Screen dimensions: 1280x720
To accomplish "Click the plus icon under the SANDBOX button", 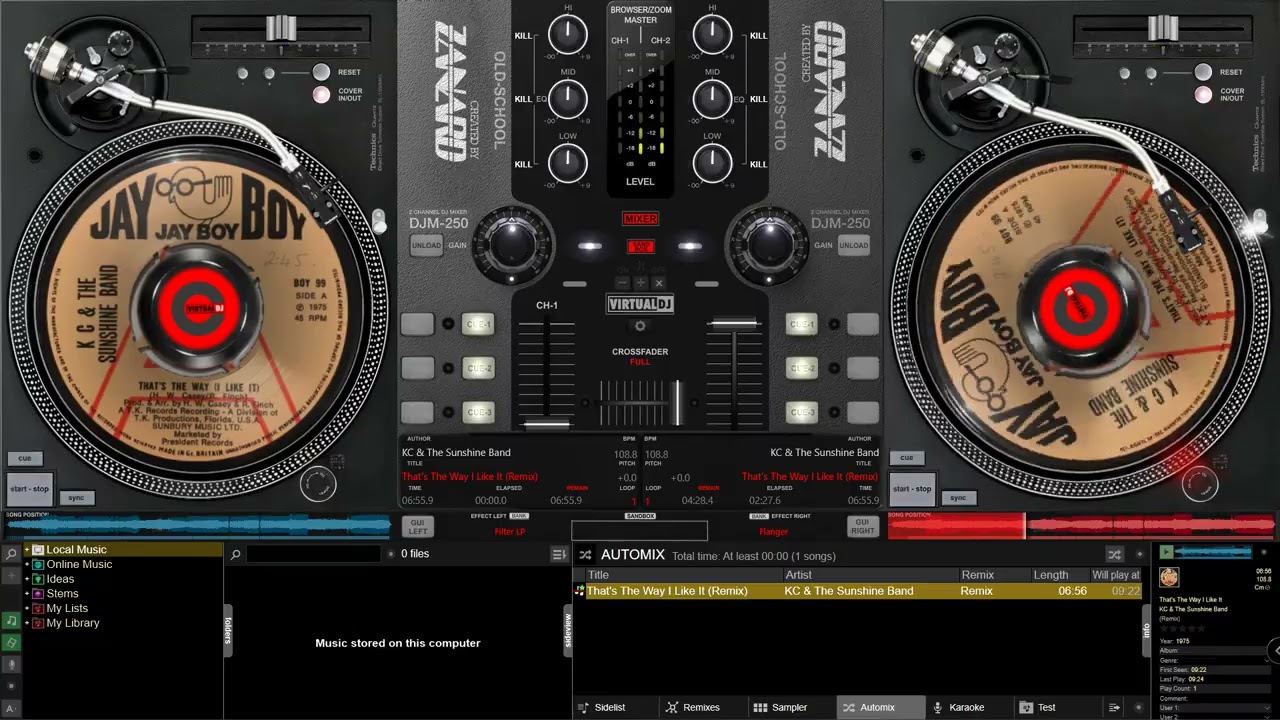I will click(x=640, y=283).
